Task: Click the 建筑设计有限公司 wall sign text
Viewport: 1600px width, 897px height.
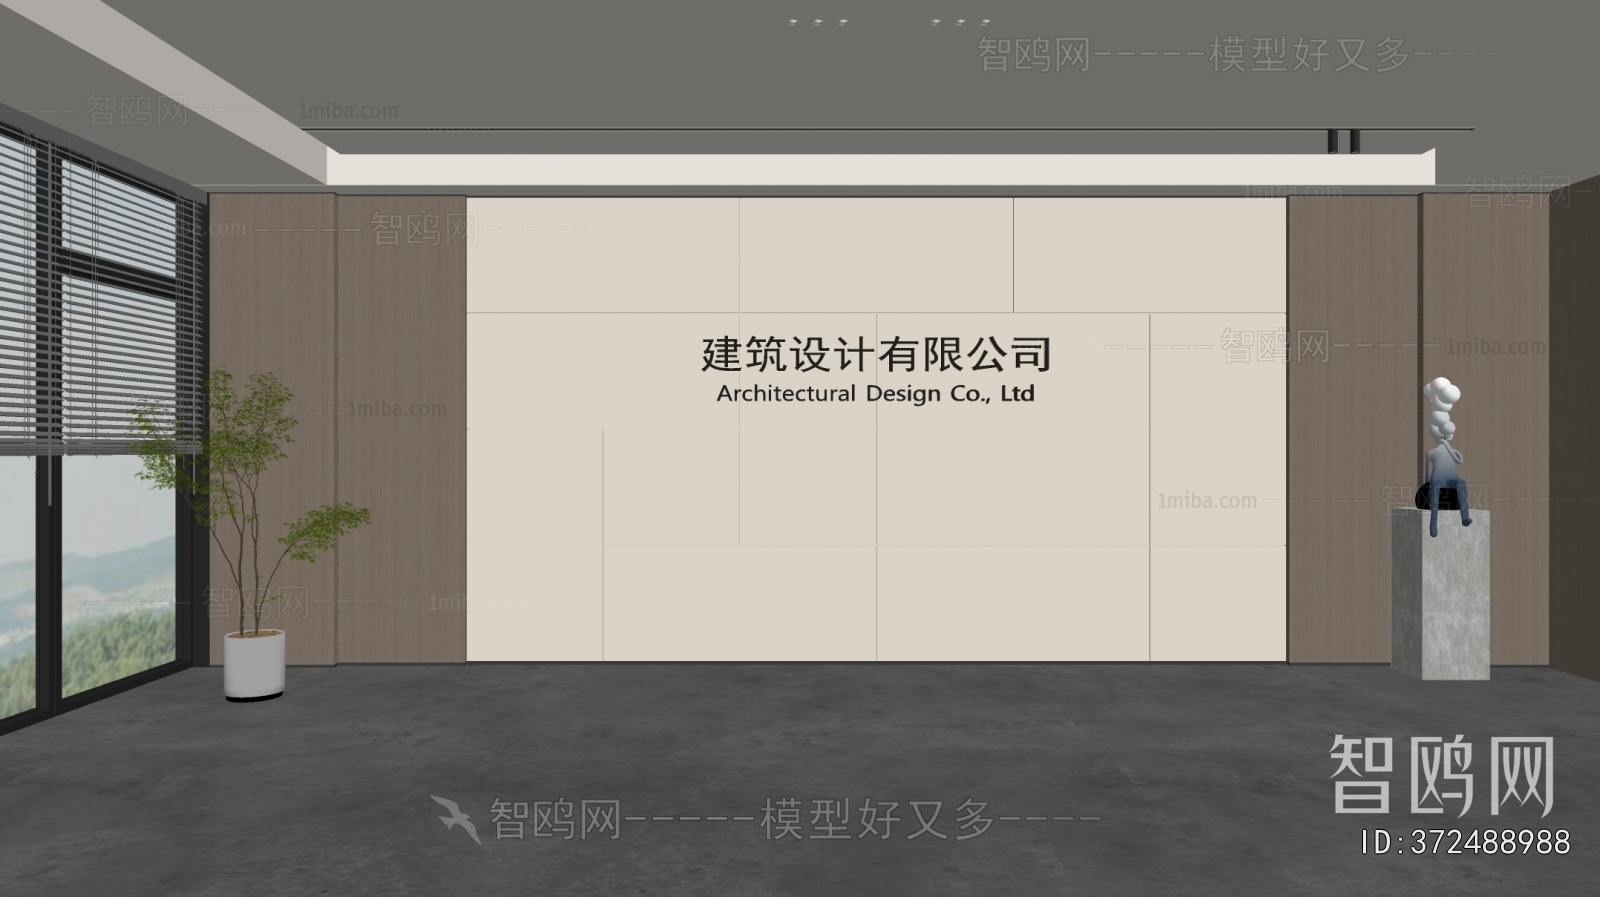Action: point(876,354)
